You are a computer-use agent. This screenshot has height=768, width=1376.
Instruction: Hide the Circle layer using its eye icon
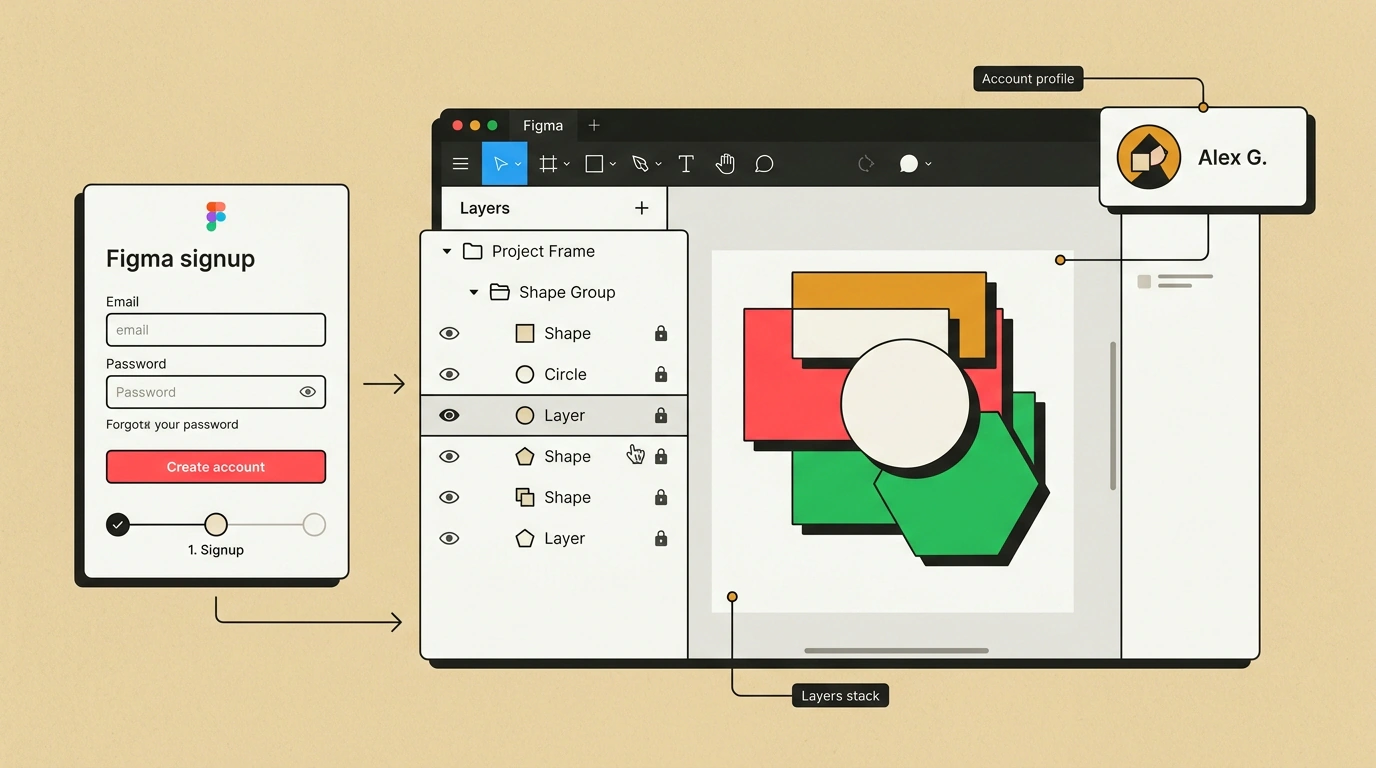coord(450,374)
